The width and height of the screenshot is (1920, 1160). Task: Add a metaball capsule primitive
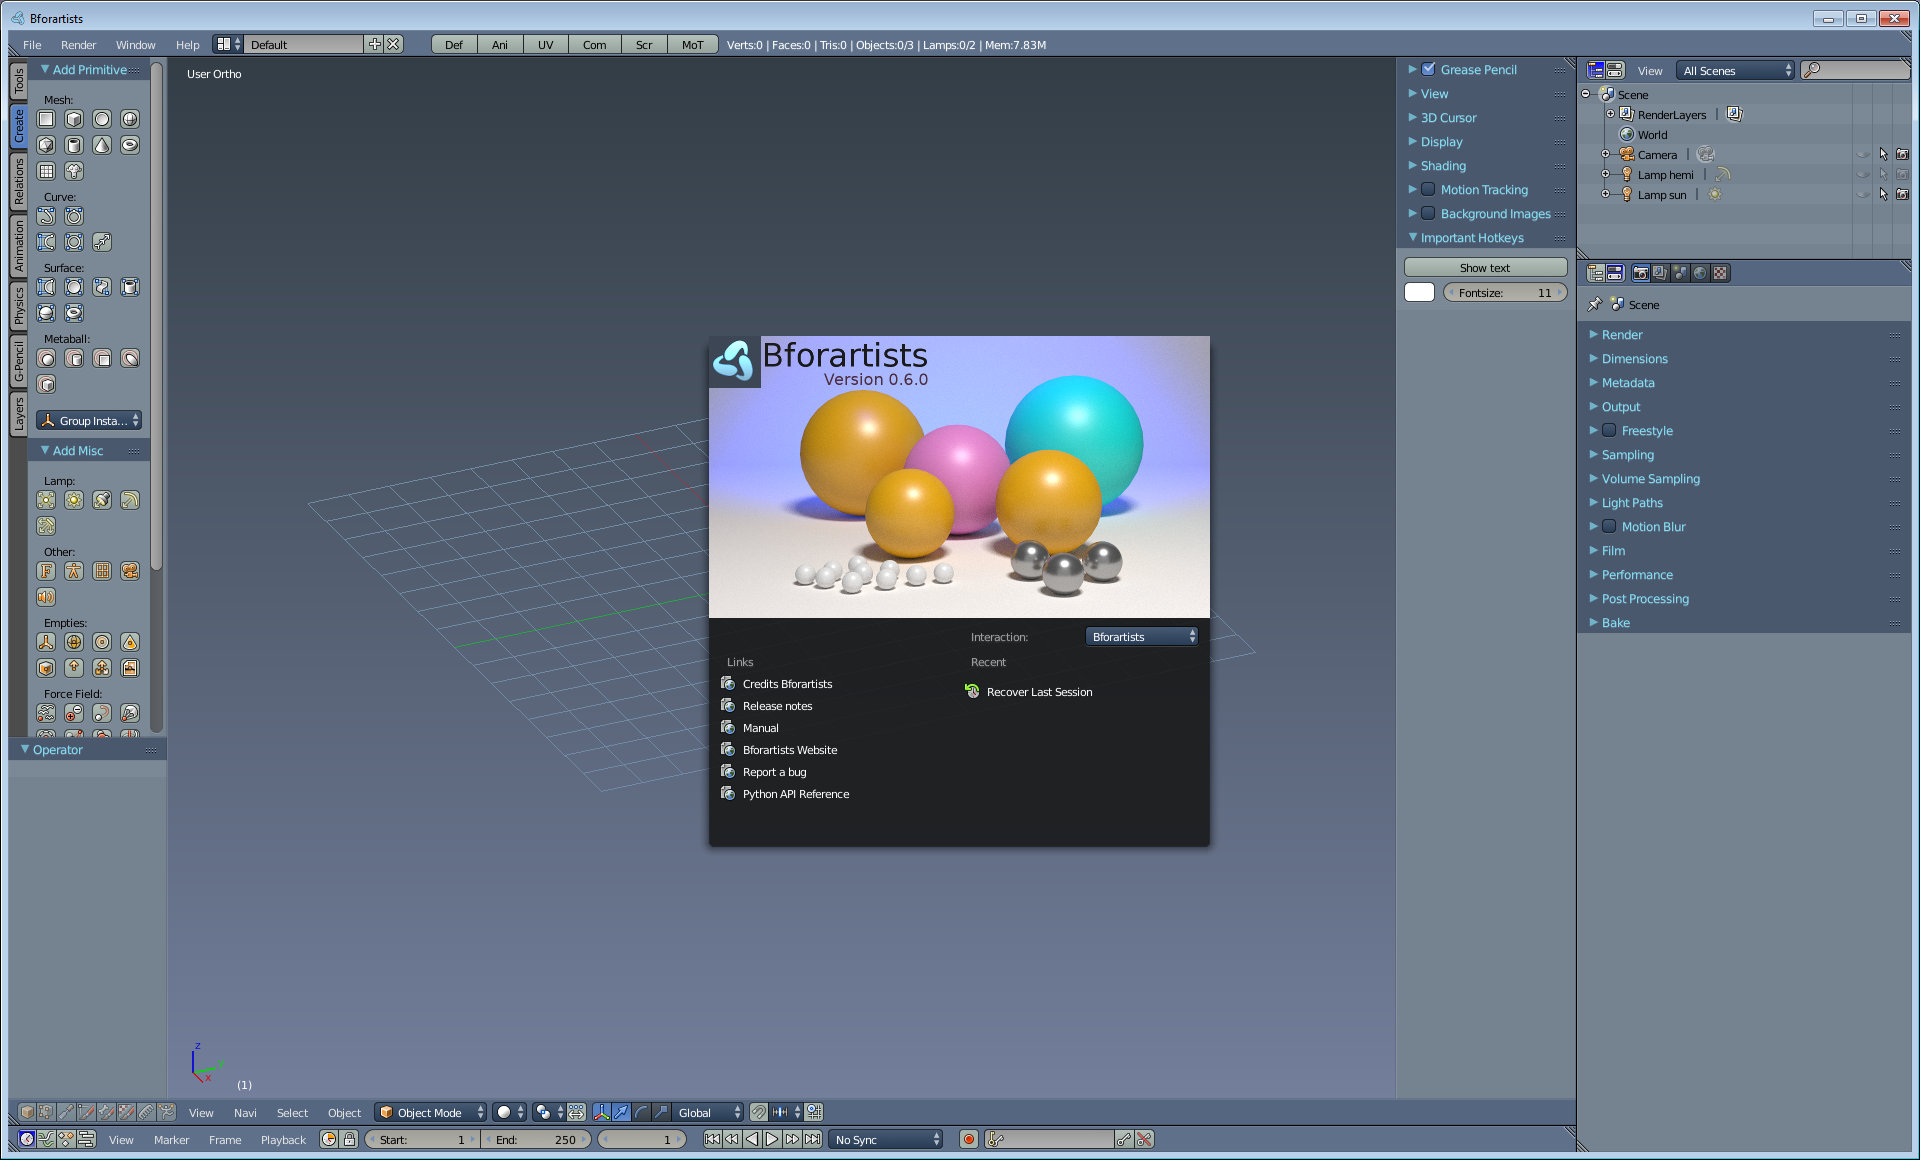[74, 358]
